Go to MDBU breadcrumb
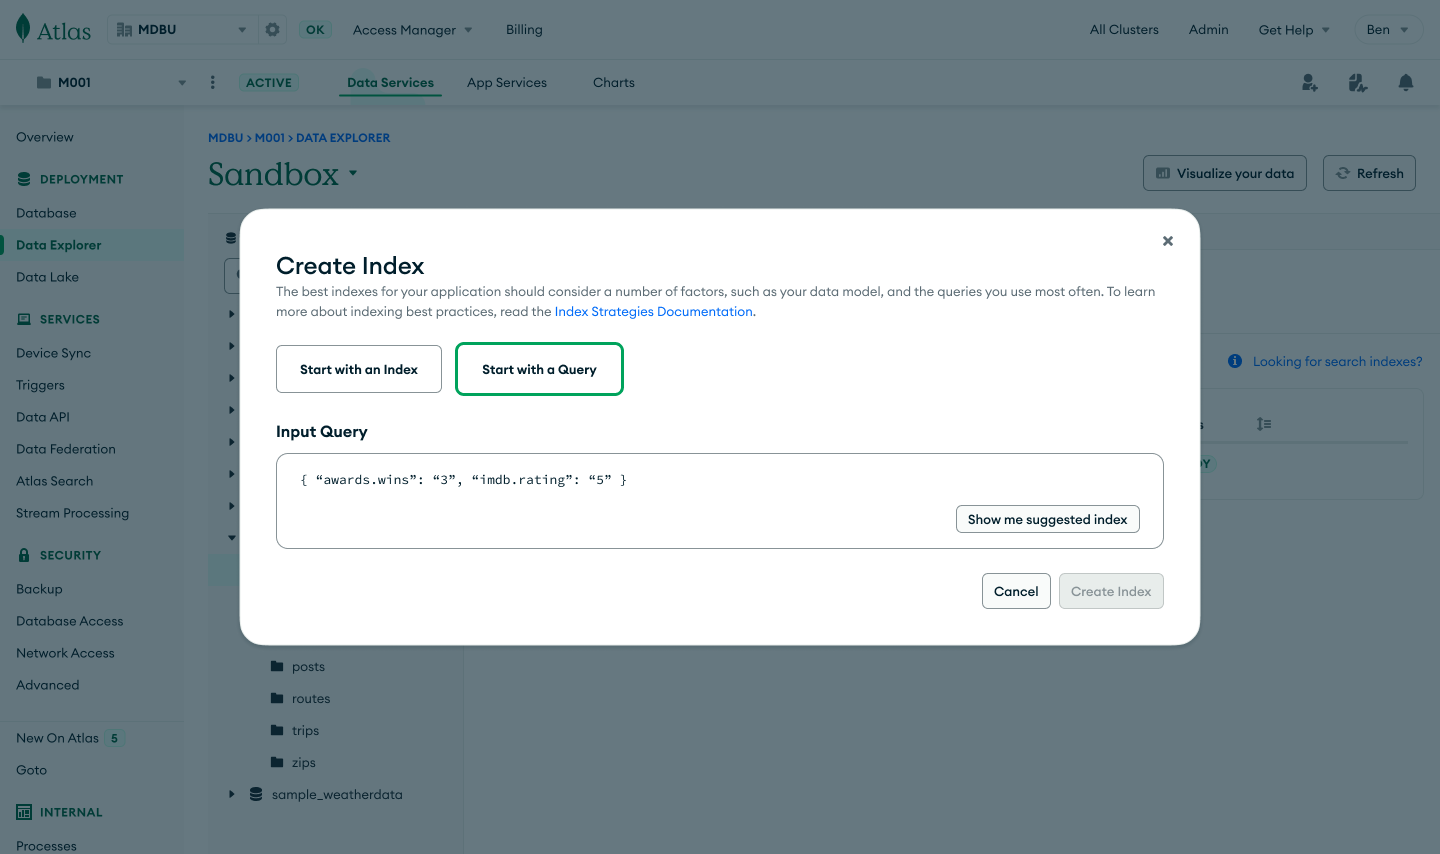This screenshot has height=854, width=1440. (225, 138)
